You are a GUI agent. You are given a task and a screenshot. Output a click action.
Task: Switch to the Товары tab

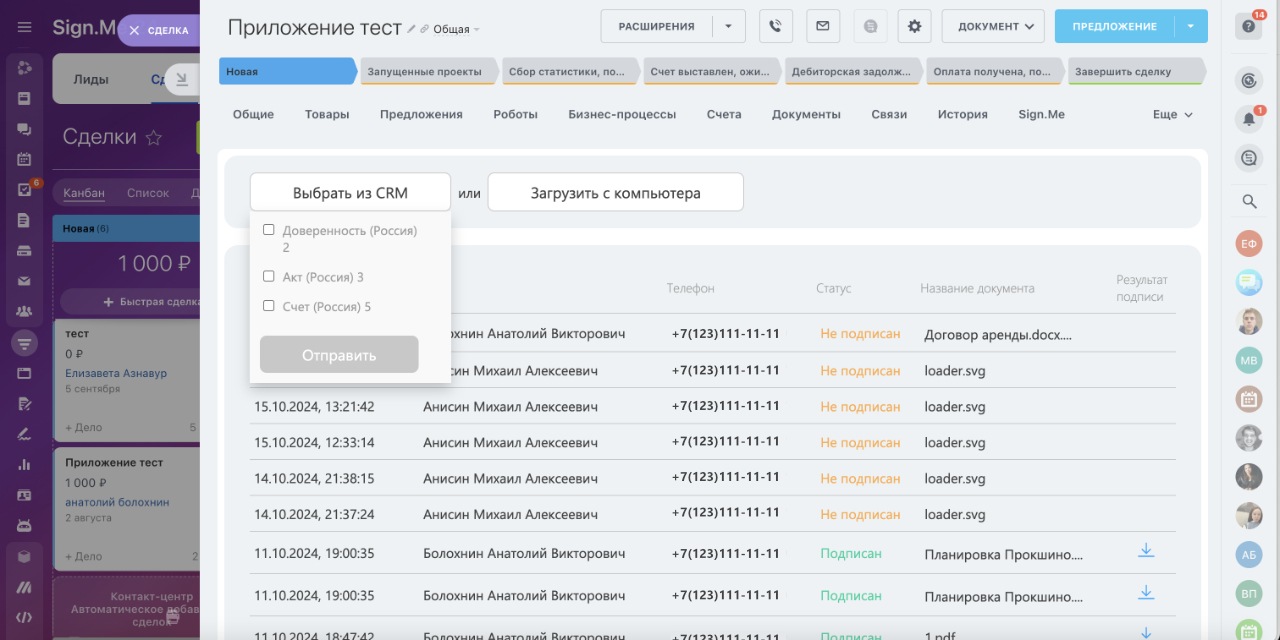[x=327, y=114]
